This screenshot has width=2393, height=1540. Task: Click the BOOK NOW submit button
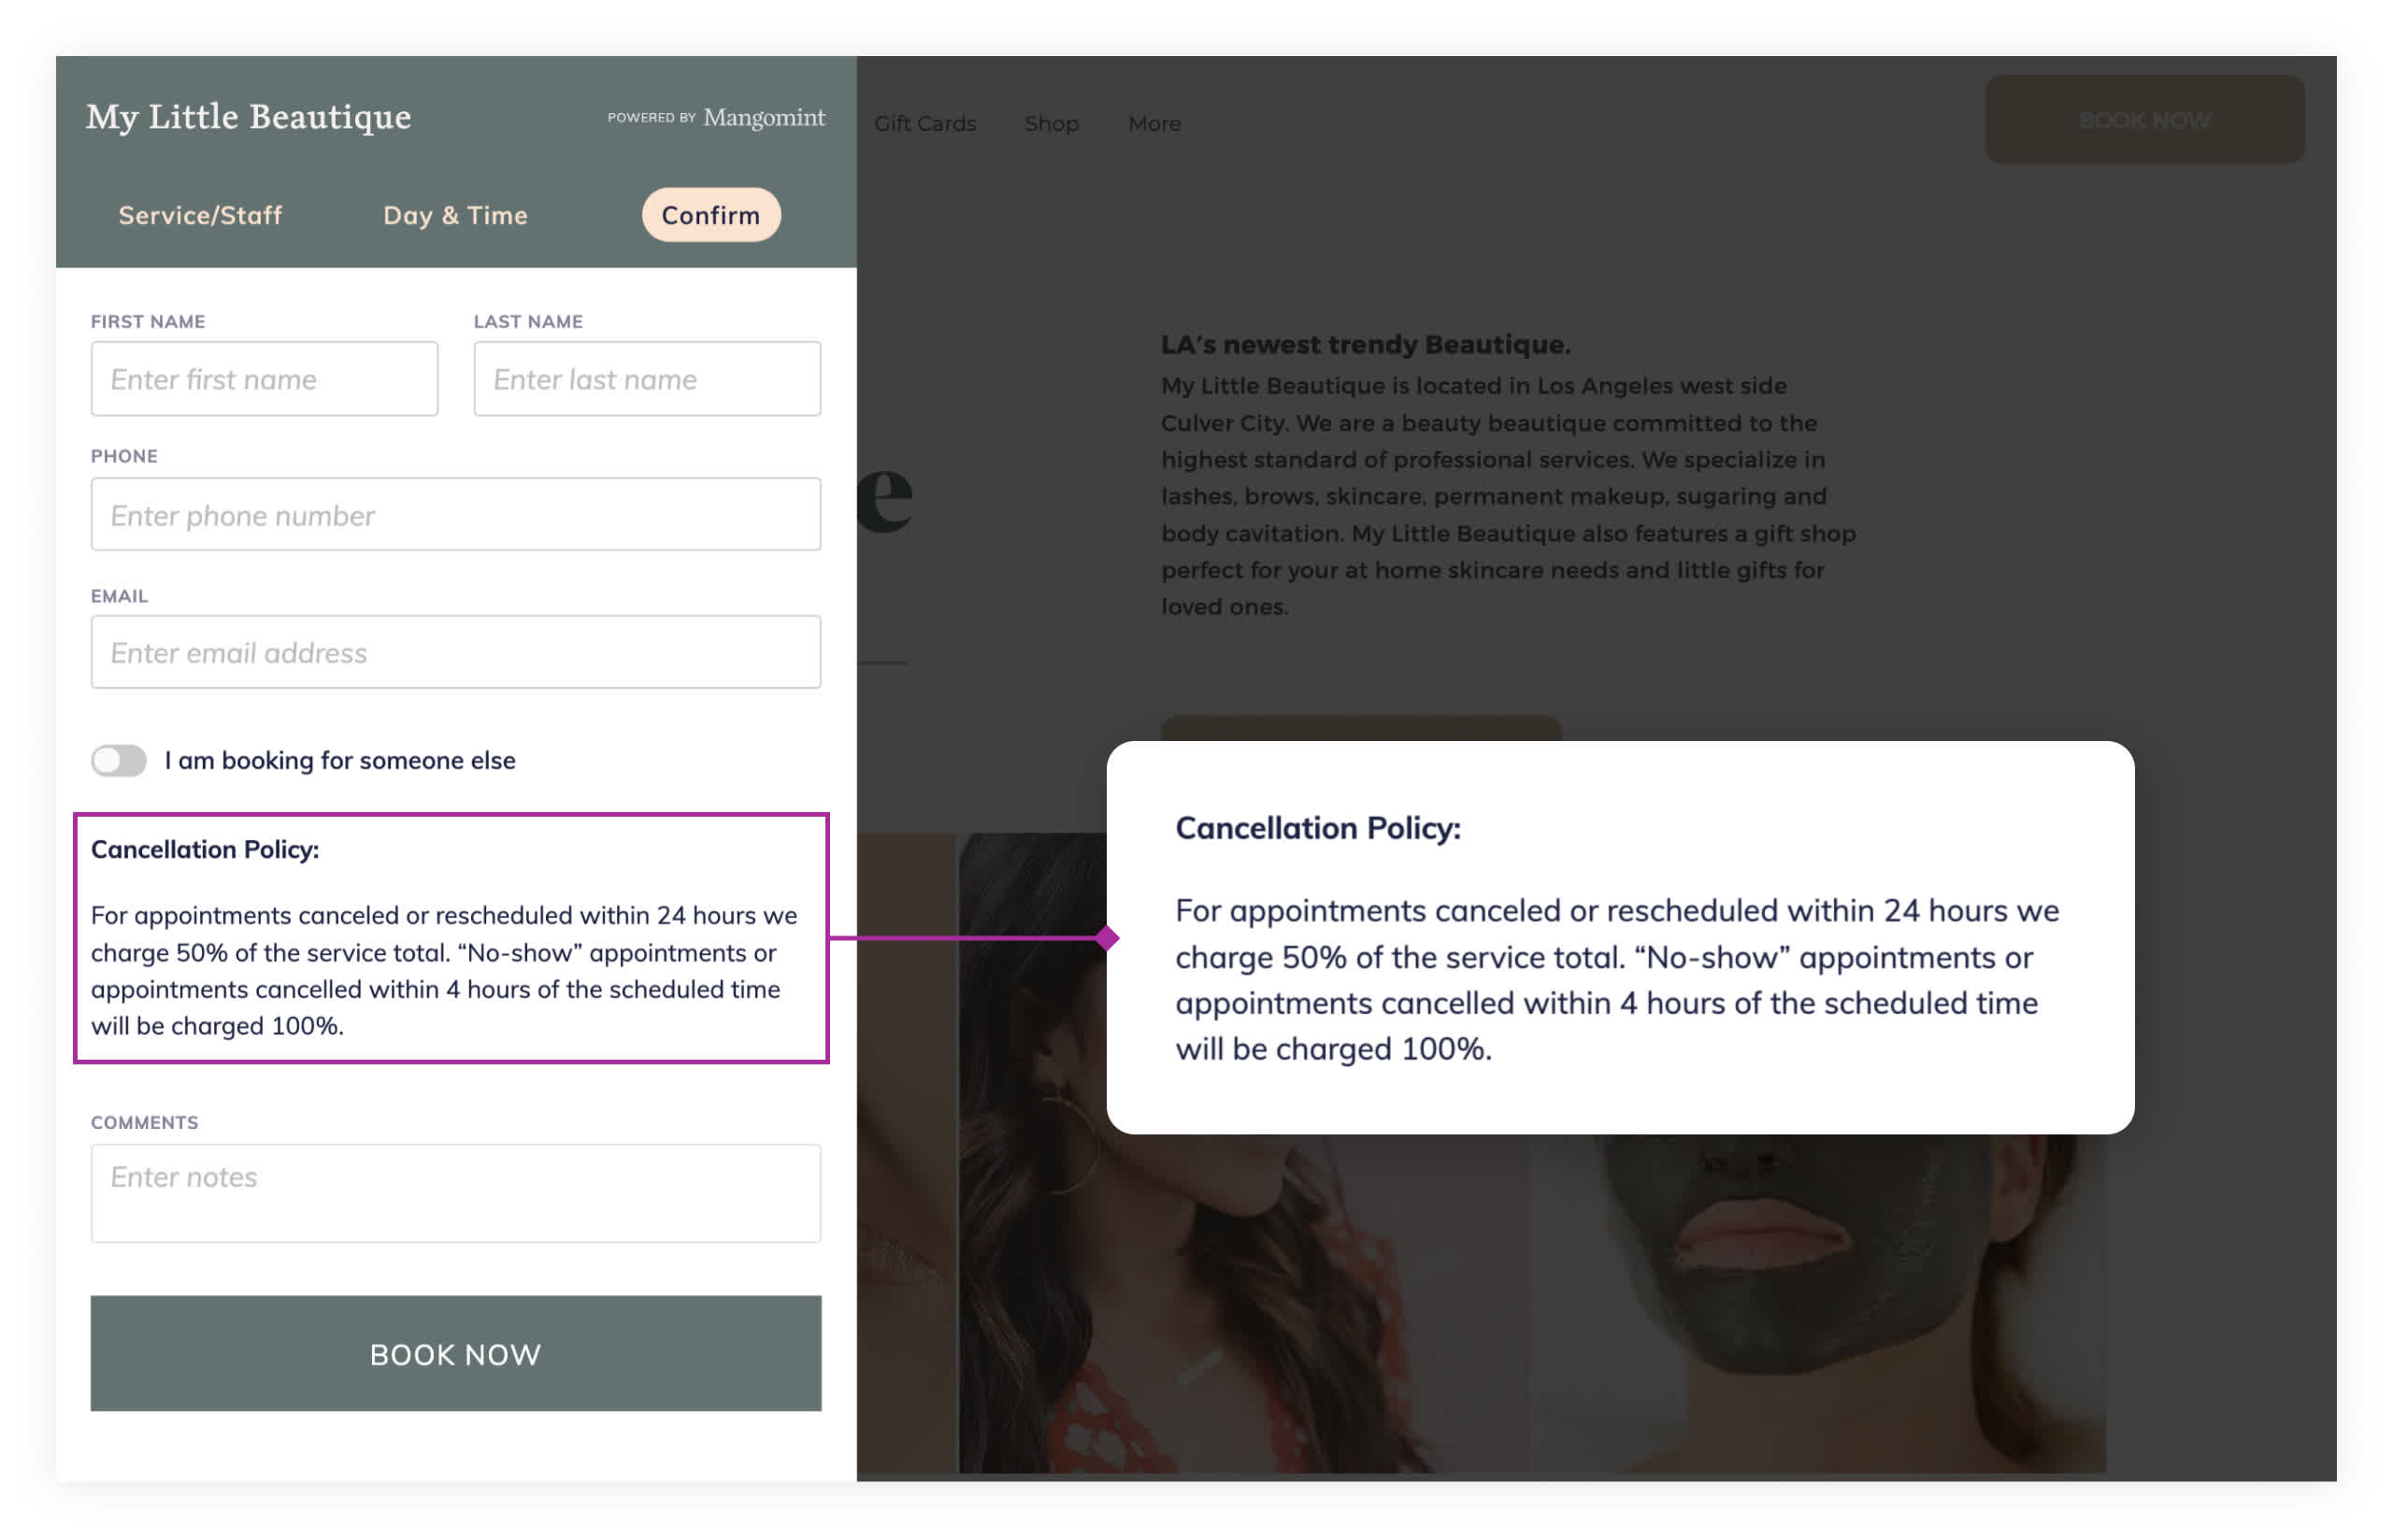(456, 1354)
